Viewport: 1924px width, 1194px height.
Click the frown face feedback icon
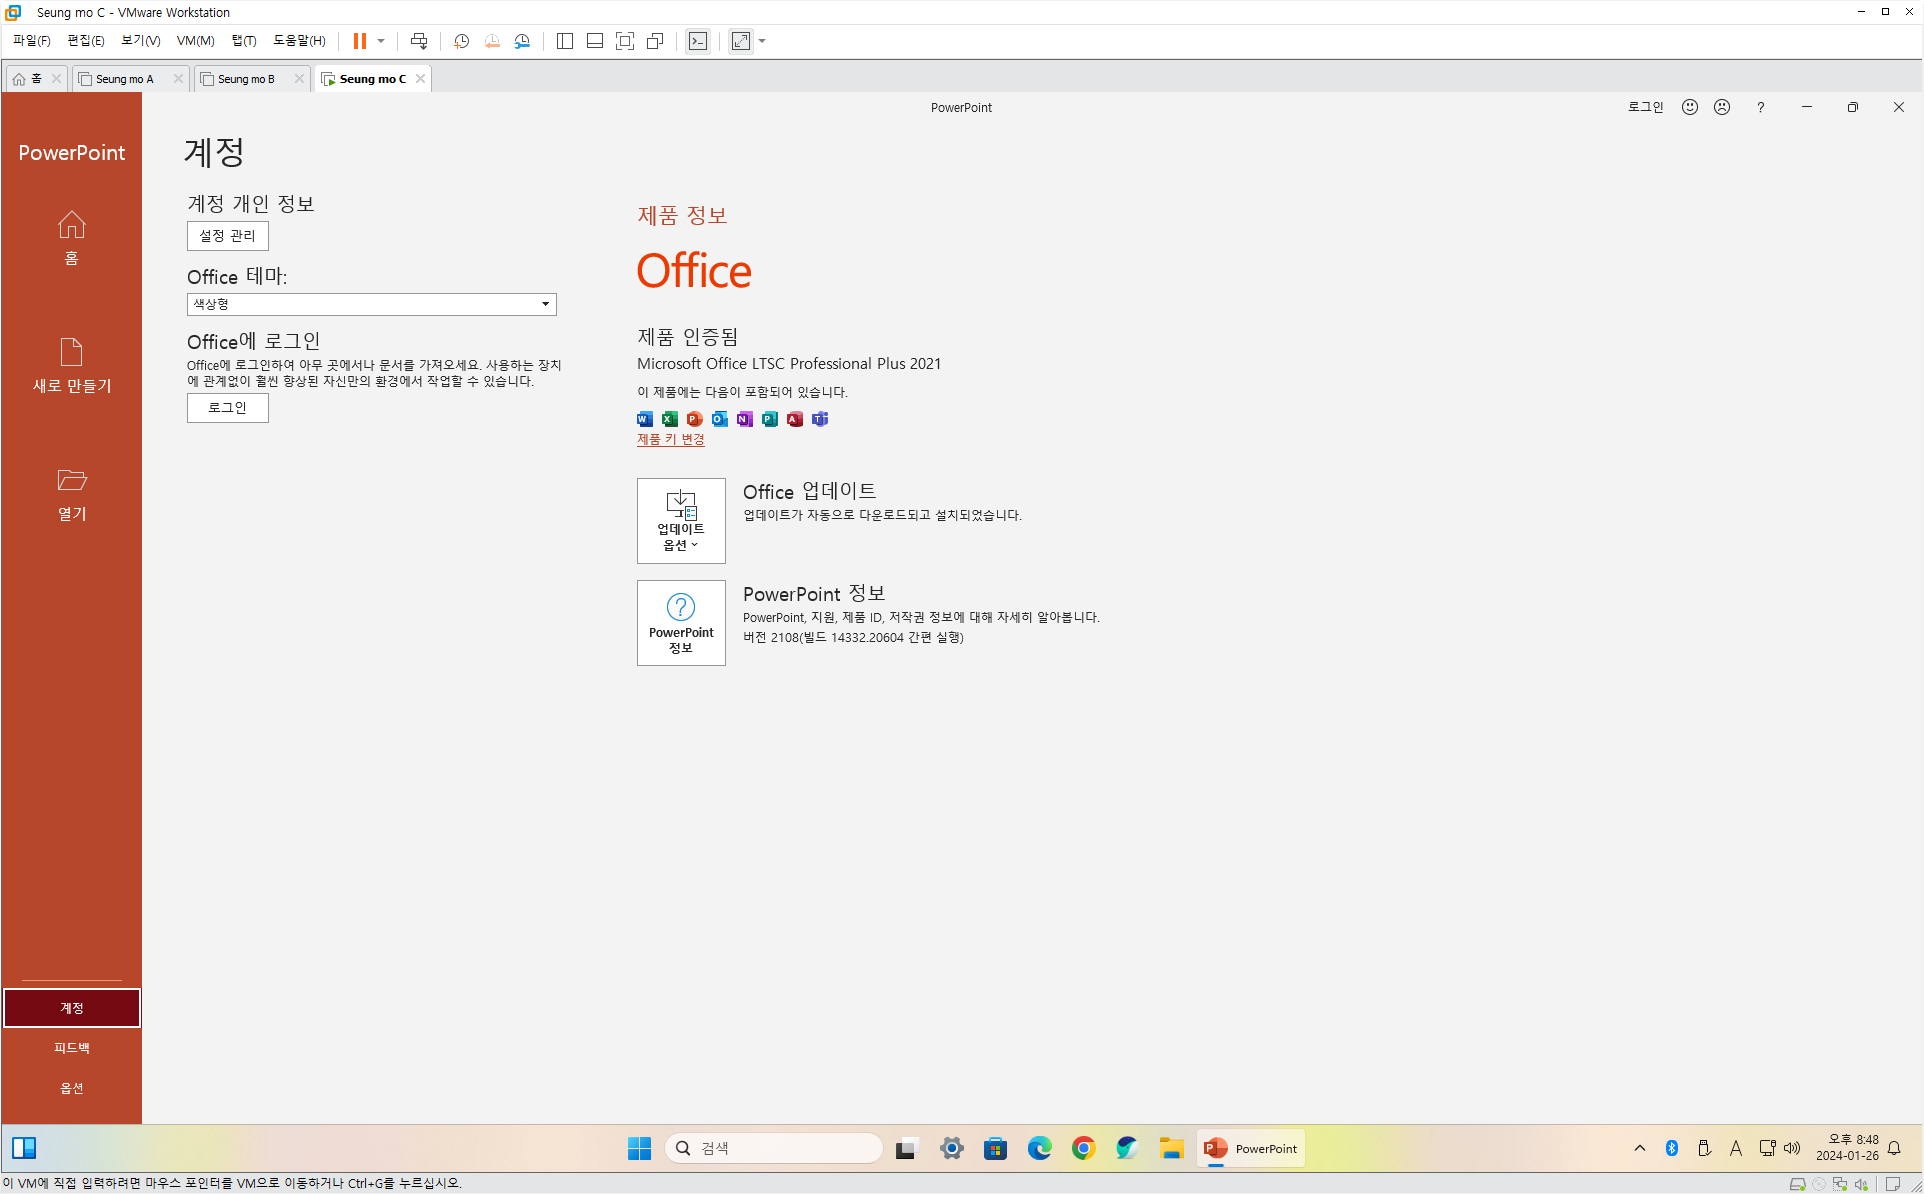pos(1722,107)
